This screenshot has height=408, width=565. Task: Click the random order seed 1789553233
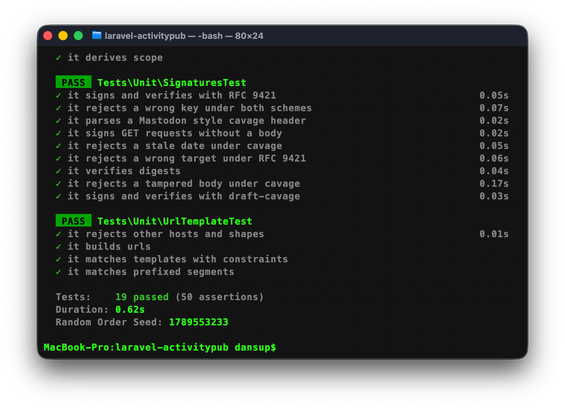click(199, 322)
